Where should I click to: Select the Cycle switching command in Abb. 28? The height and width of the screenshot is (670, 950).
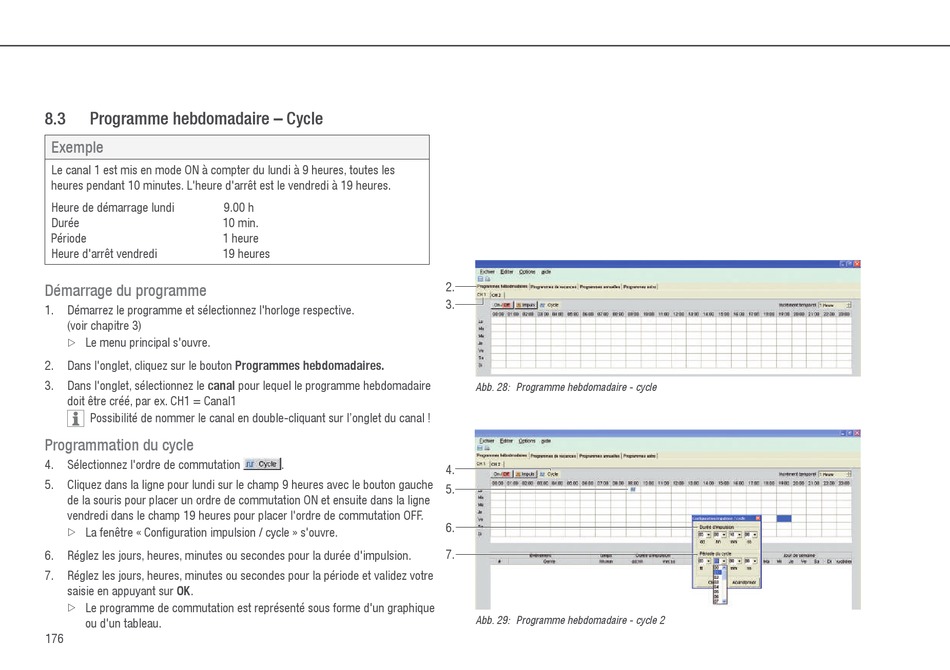tap(550, 305)
